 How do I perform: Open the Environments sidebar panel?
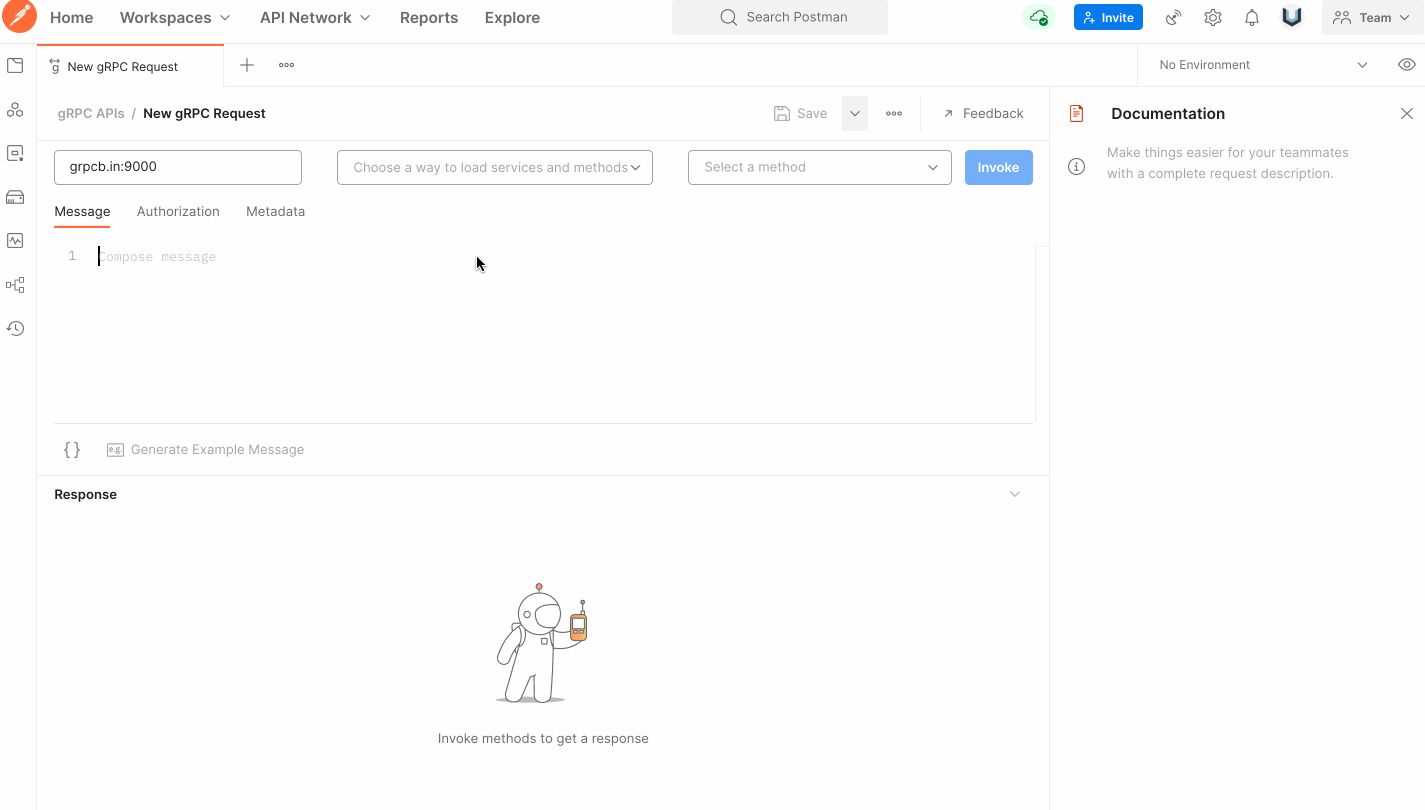click(x=15, y=152)
